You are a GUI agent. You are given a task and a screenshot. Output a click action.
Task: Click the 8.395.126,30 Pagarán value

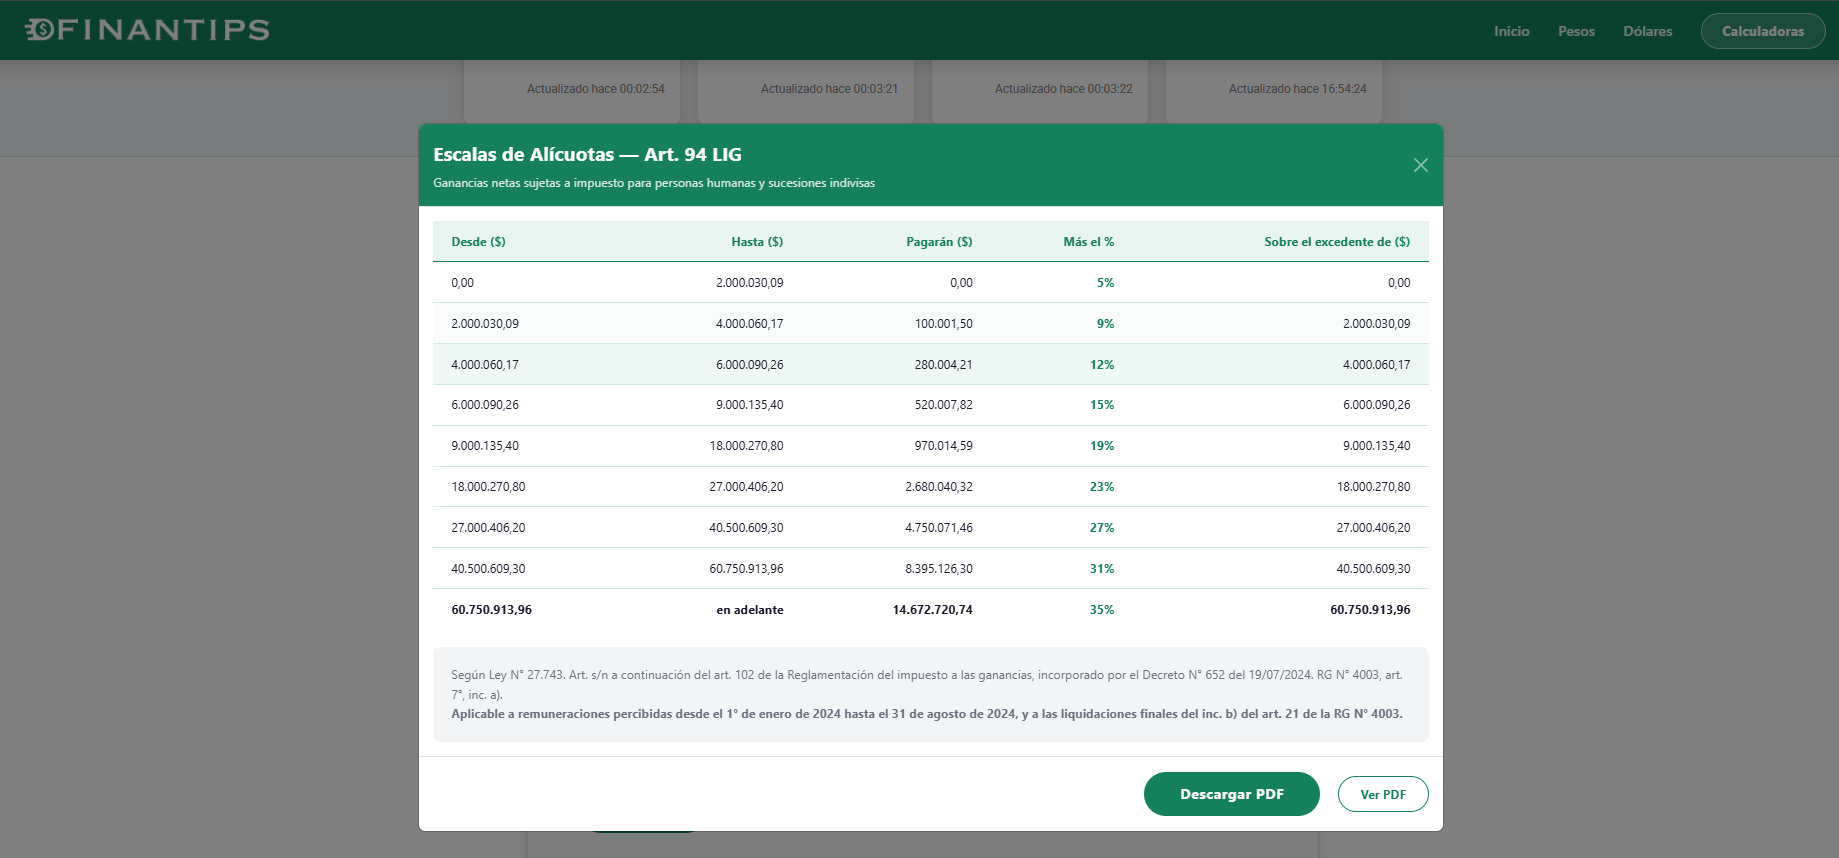click(939, 569)
